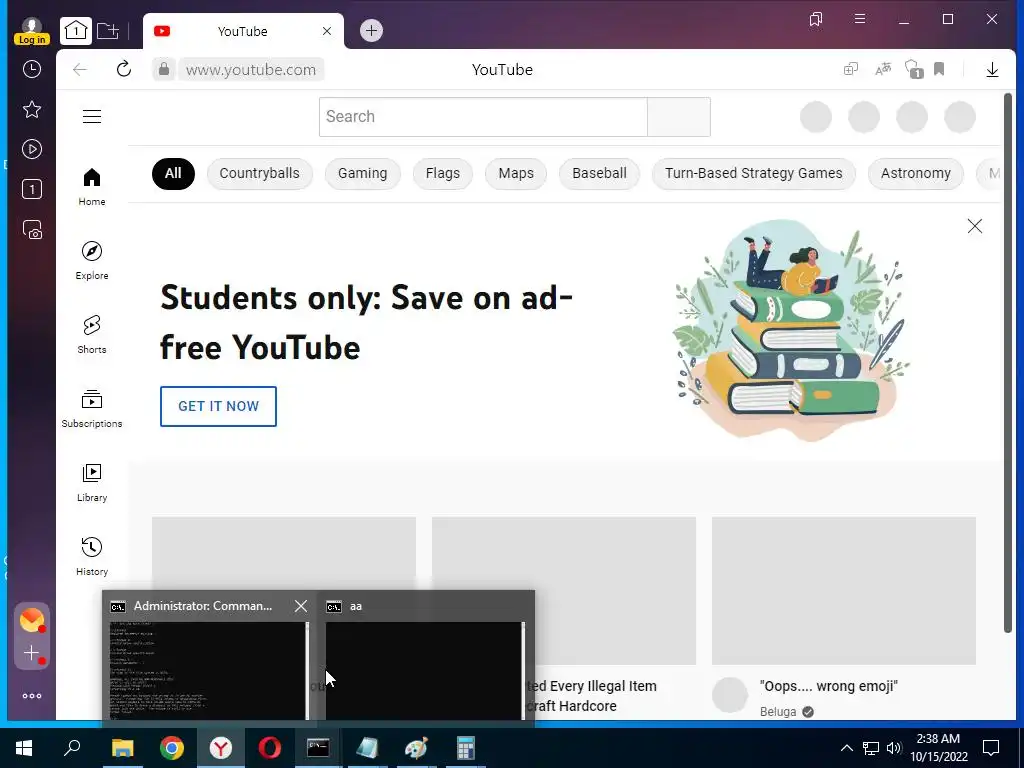Open File Explorer from taskbar
The image size is (1024, 768).
(x=122, y=748)
